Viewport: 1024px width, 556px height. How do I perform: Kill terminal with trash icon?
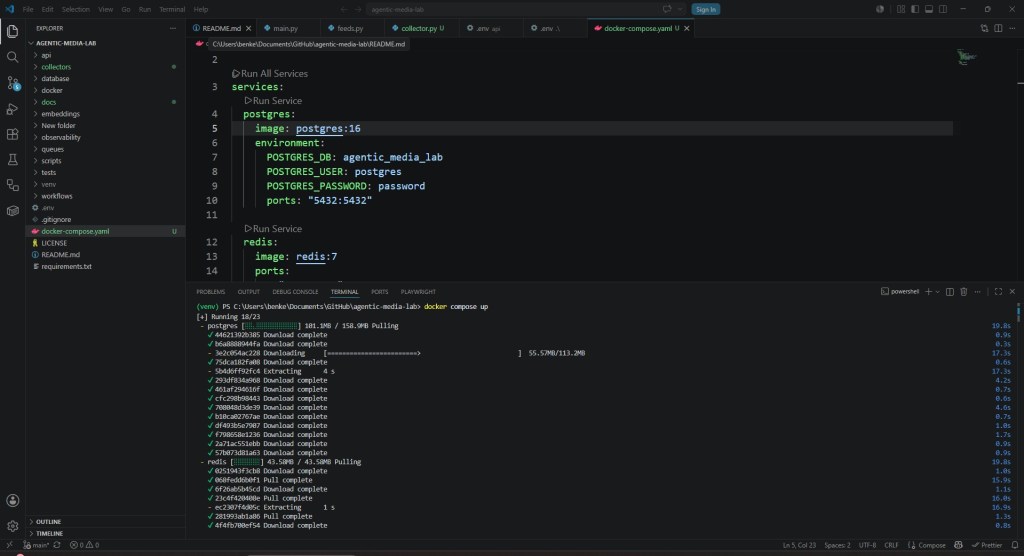pos(963,291)
